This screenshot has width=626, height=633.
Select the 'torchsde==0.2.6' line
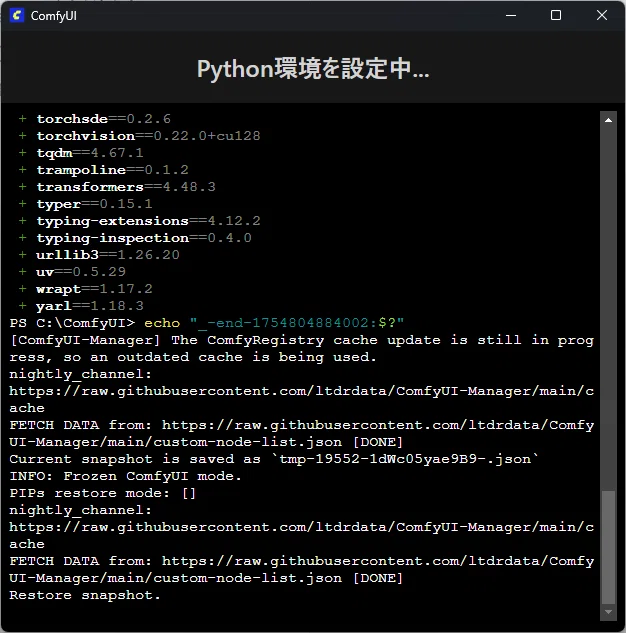pyautogui.click(x=94, y=119)
